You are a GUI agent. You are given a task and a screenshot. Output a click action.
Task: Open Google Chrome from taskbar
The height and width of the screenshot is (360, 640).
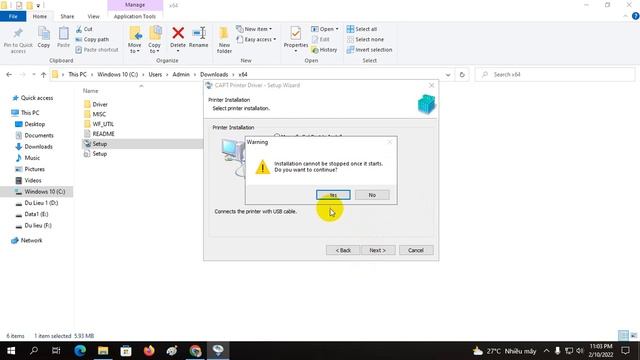point(195,351)
